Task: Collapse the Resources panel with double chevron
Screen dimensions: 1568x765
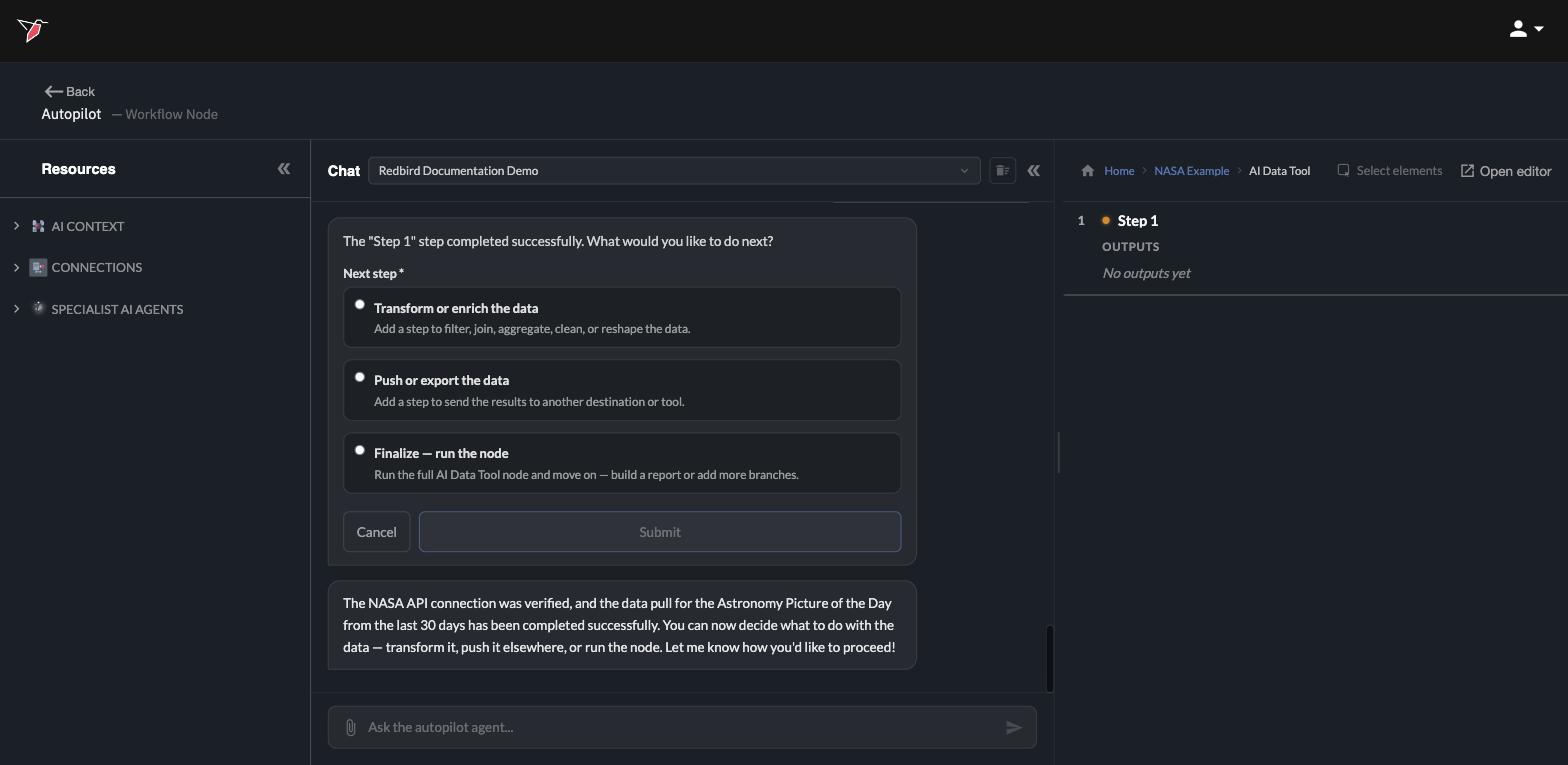Action: 284,169
